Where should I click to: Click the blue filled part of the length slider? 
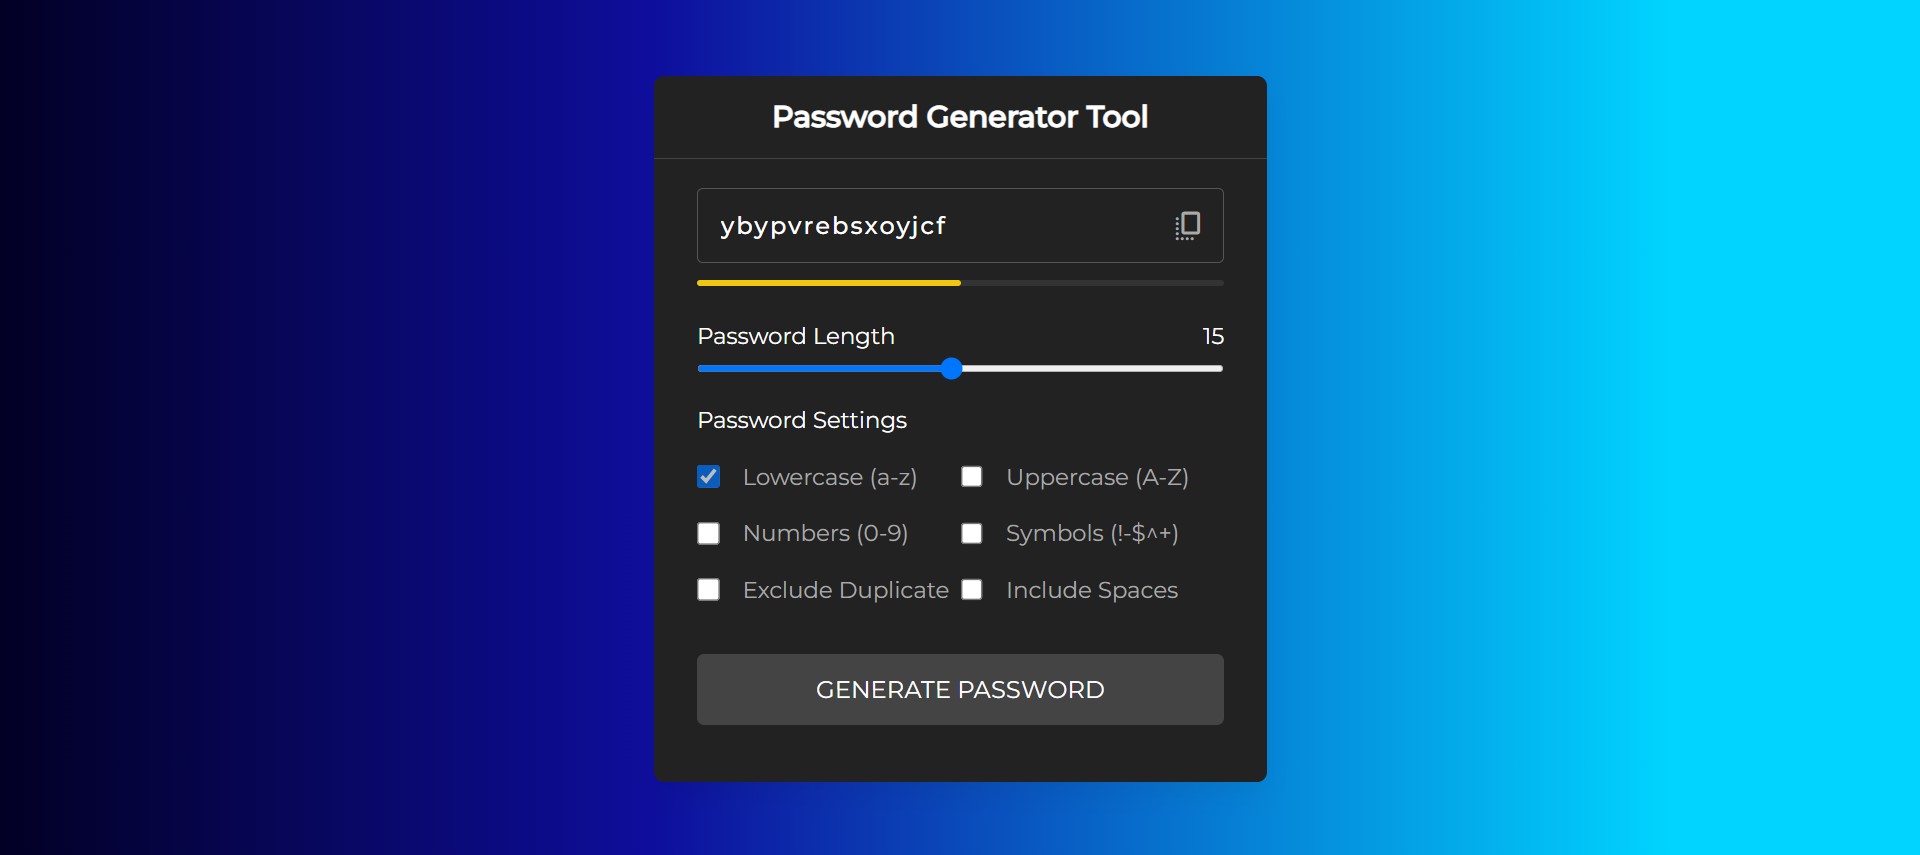(x=820, y=369)
